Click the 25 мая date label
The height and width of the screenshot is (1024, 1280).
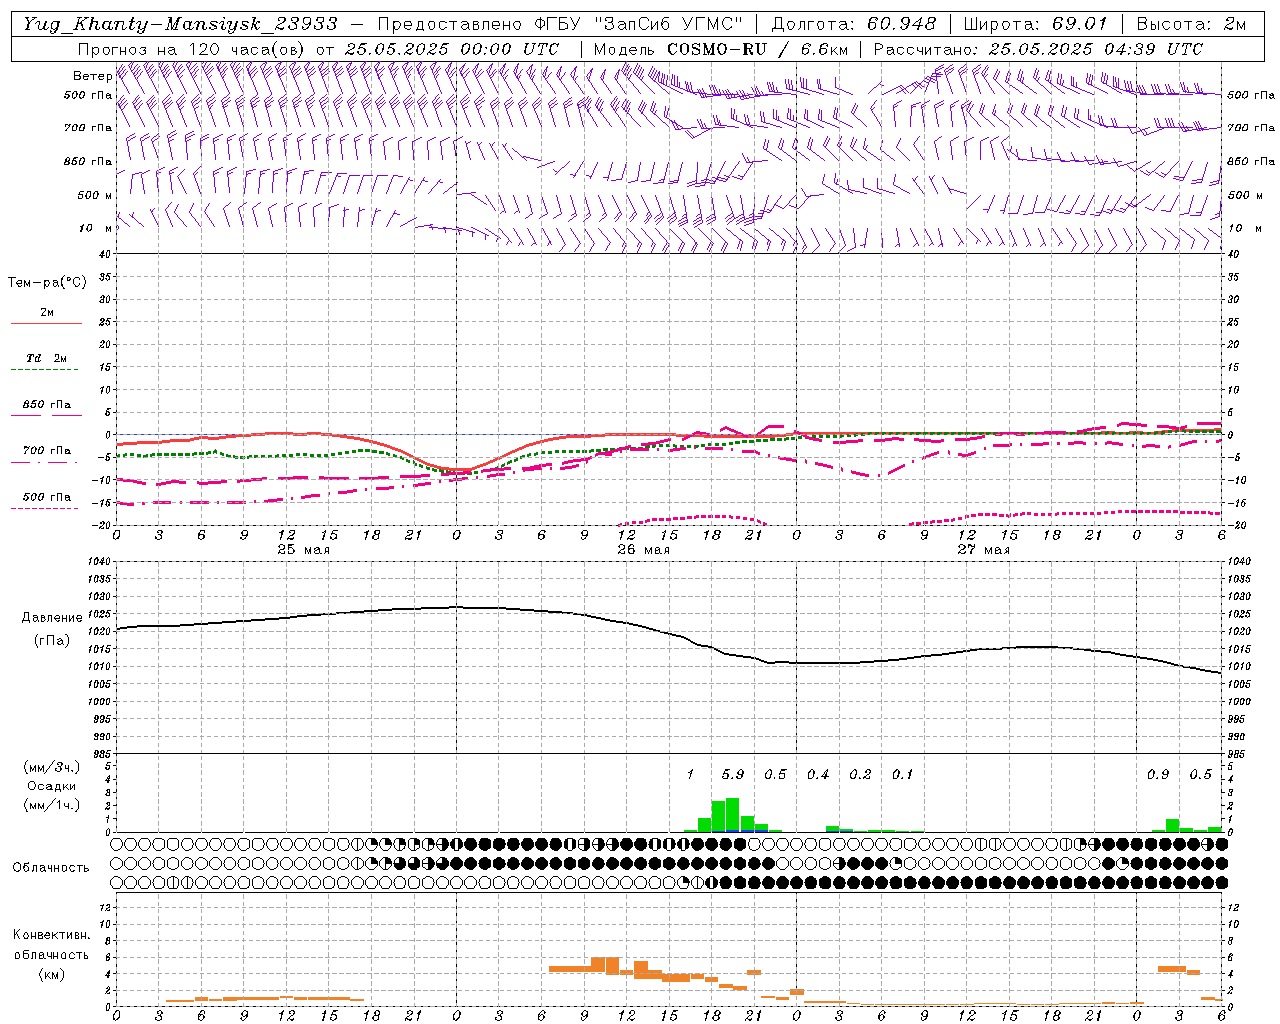[303, 550]
